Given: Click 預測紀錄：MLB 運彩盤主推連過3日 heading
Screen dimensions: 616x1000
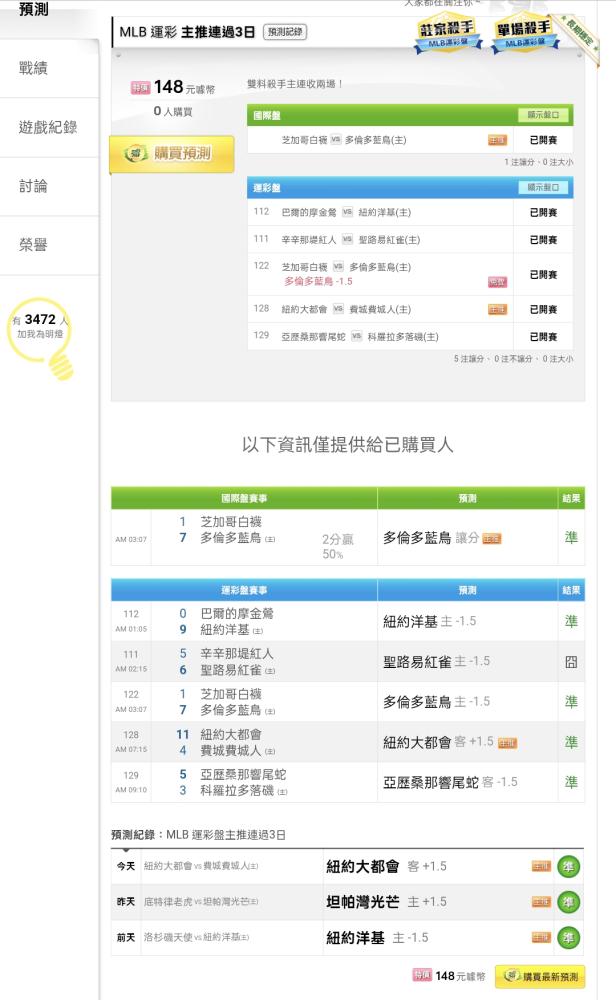Looking at the screenshot, I should click(x=198, y=835).
